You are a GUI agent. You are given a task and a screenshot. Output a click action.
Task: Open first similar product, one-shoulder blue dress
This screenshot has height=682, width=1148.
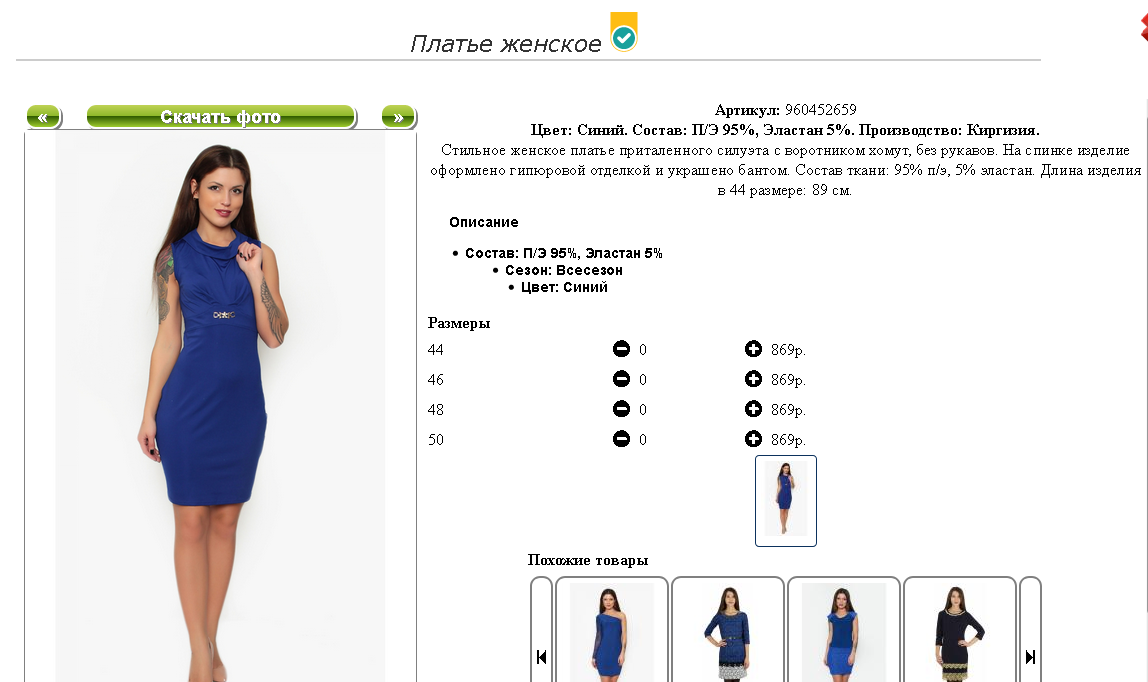click(611, 632)
